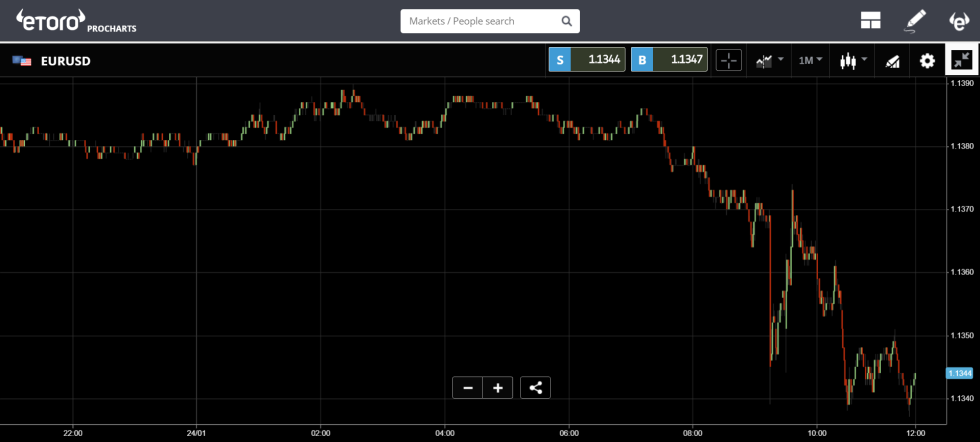
Task: Share the chart via share icon
Action: click(535, 388)
